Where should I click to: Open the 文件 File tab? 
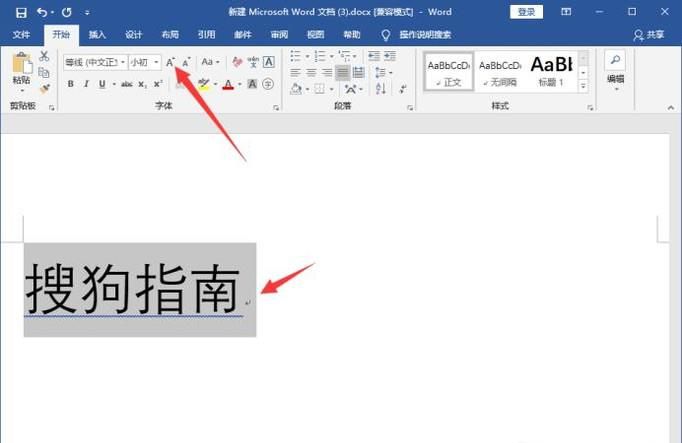coord(21,34)
